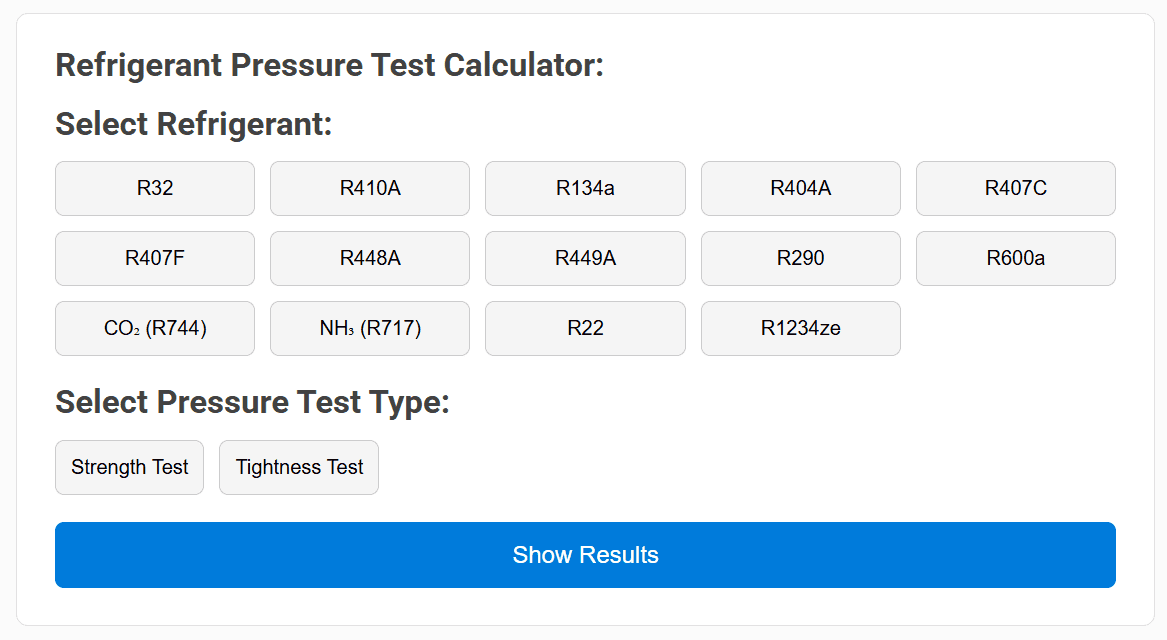Select refrigerant R407C
The image size is (1167, 640).
click(1015, 188)
